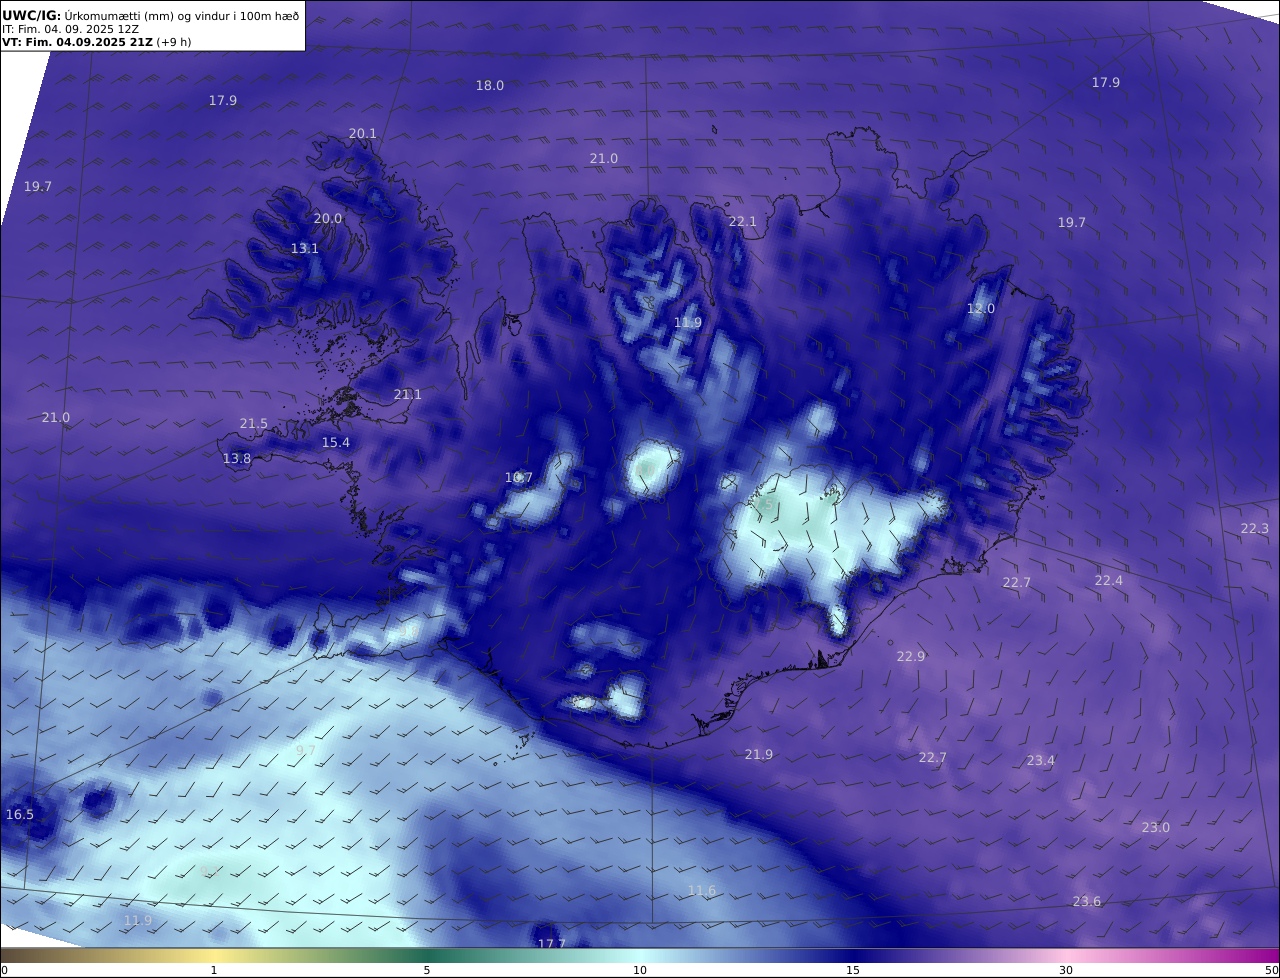Click the map value 18.0

pyautogui.click(x=490, y=86)
